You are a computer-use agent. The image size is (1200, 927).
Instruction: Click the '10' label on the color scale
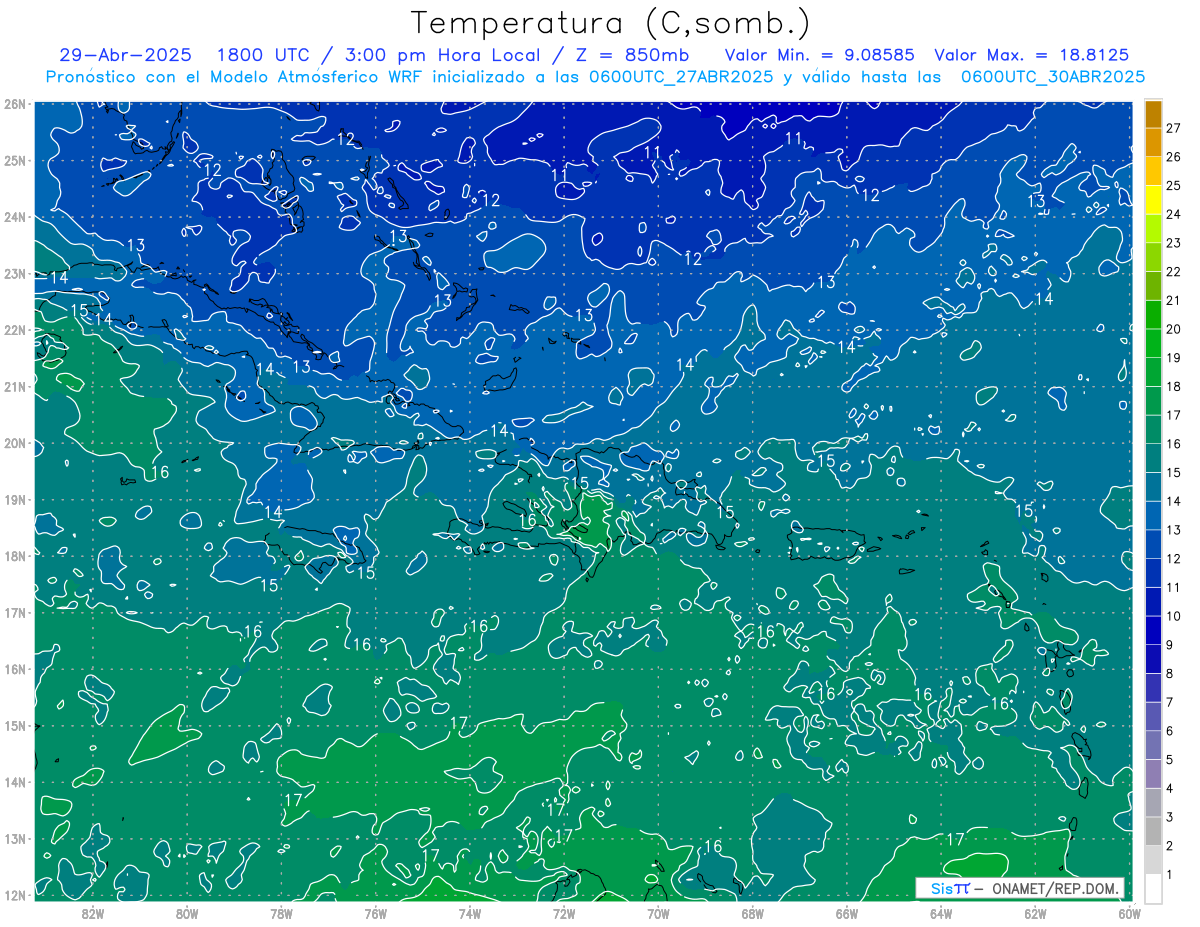tap(1174, 616)
